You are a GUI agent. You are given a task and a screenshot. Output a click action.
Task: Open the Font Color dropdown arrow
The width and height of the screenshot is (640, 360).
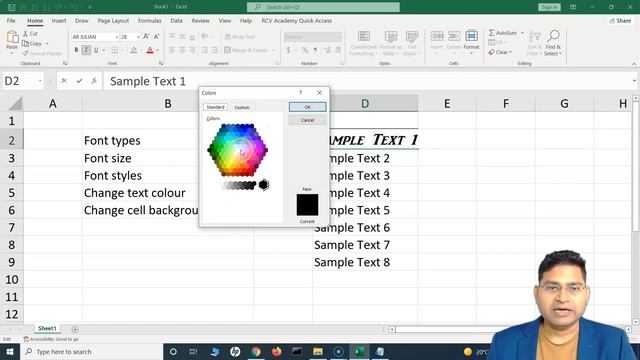(158, 50)
